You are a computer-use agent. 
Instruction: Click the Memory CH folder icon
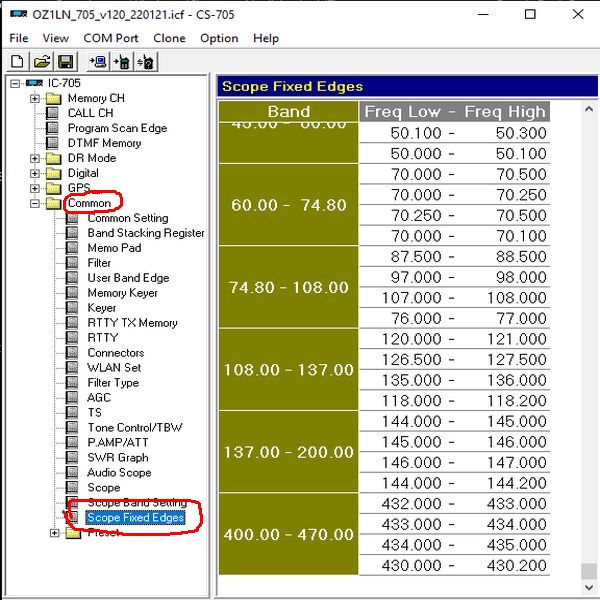tap(54, 98)
